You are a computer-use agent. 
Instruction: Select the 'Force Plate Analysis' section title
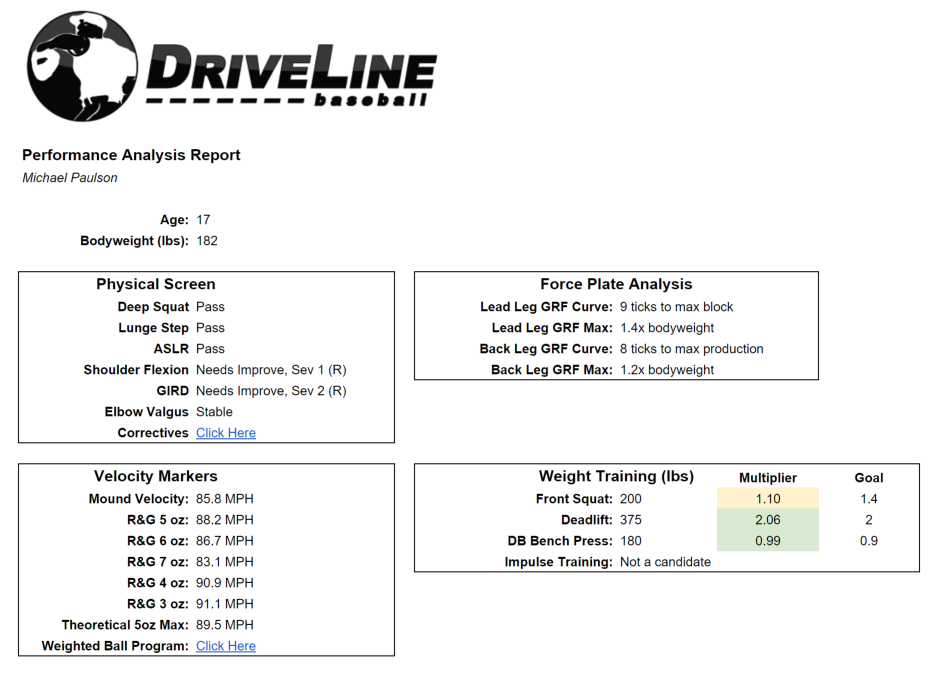(x=616, y=284)
